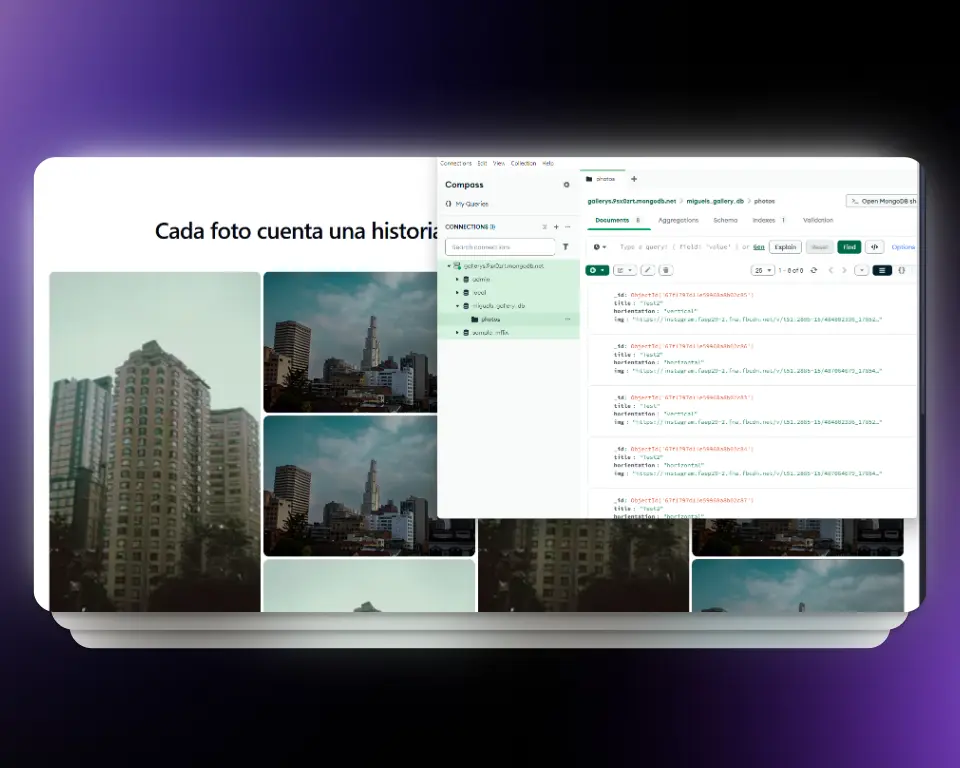Go to previous page of documents
Viewport: 960px width, 768px height.
[x=831, y=270]
